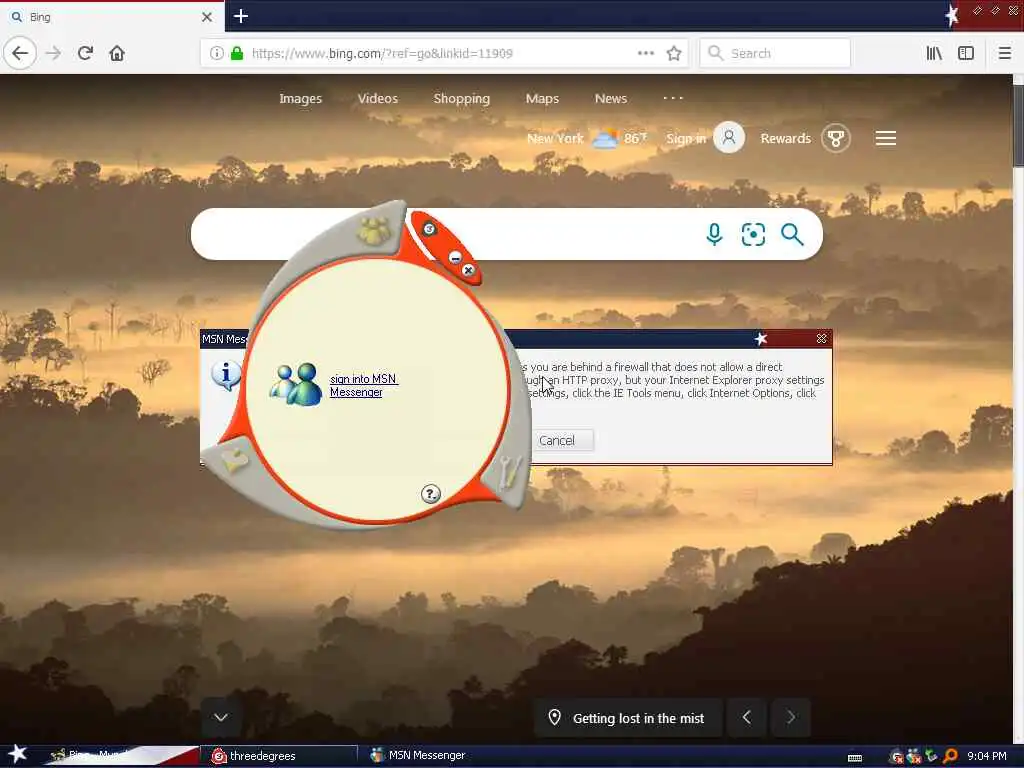Click the Bing account avatar icon
This screenshot has width=1024, height=768.
[729, 138]
